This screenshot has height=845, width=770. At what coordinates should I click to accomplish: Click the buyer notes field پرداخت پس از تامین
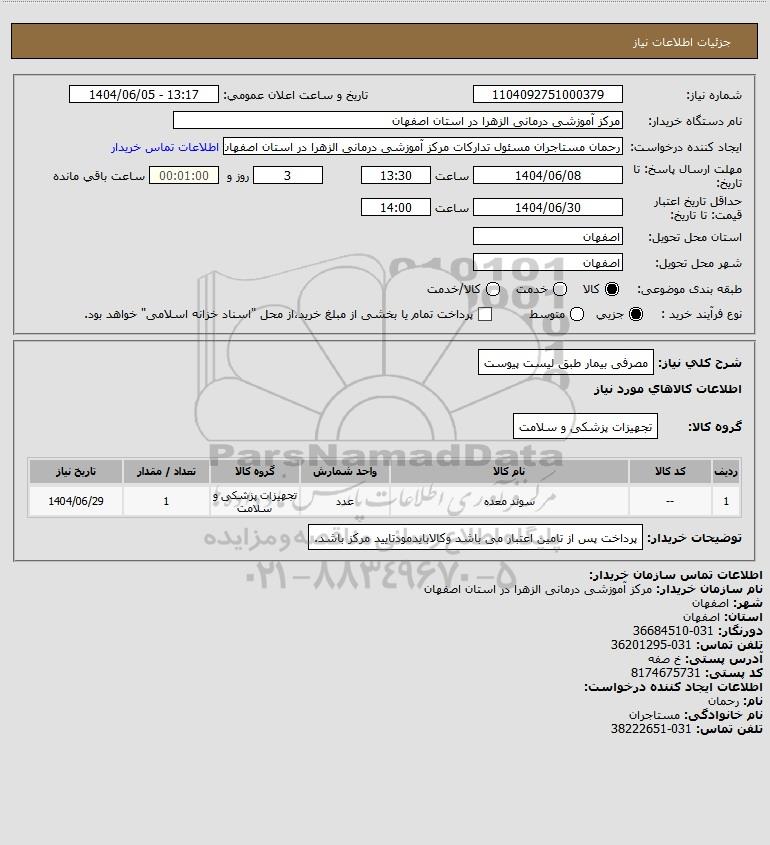pos(475,538)
